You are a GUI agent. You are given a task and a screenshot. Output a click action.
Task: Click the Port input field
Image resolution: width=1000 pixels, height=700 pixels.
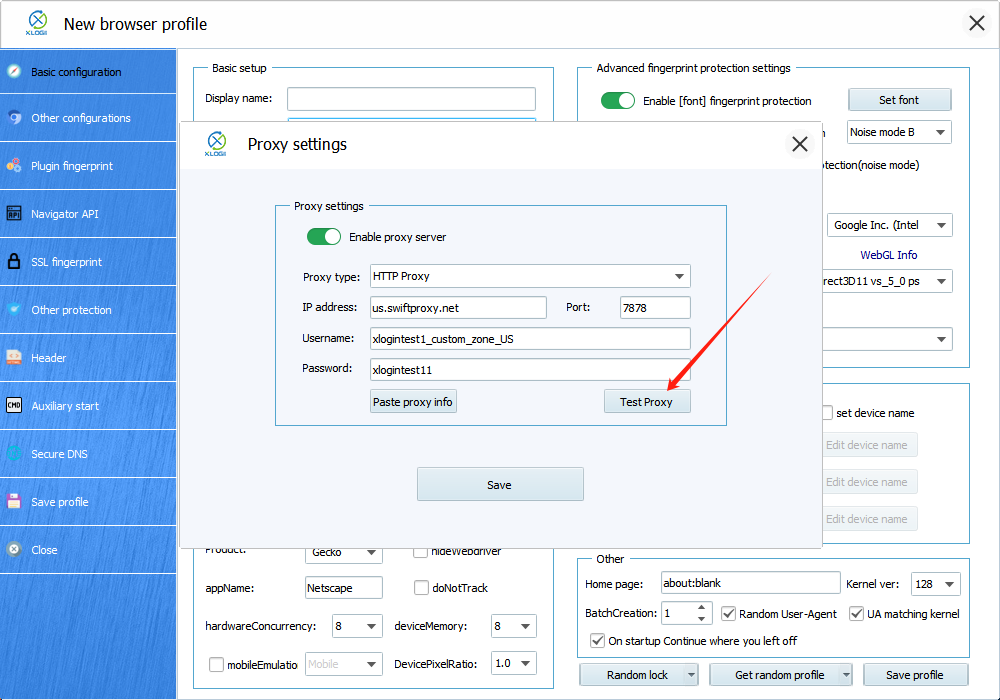(655, 307)
